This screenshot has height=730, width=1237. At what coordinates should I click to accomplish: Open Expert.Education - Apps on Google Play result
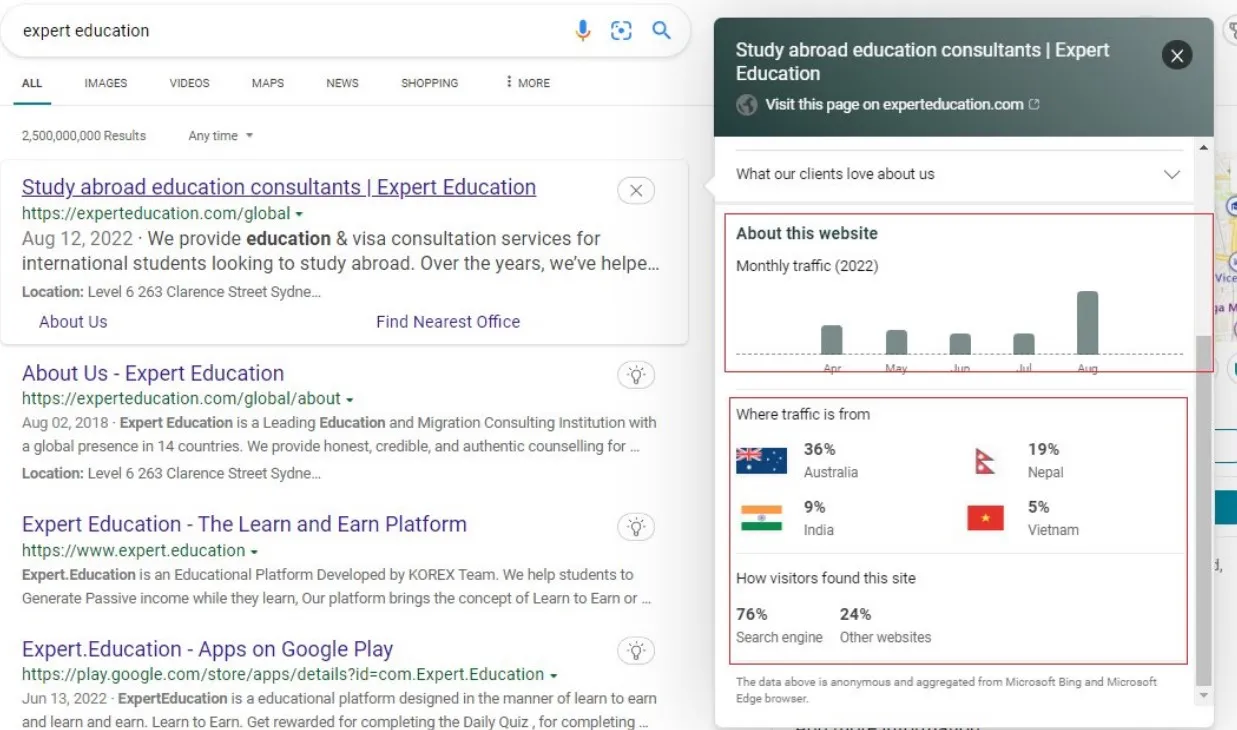[x=207, y=649]
